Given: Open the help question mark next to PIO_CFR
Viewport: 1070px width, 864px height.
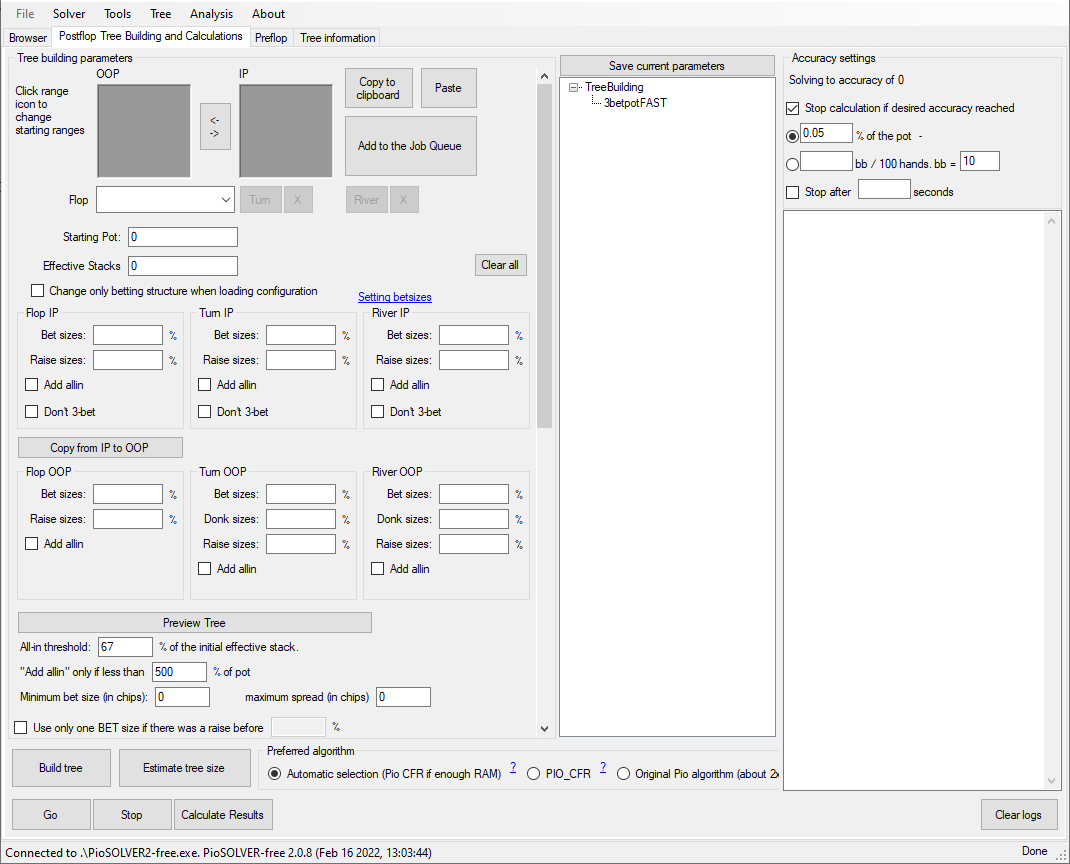Looking at the screenshot, I should pos(603,767).
